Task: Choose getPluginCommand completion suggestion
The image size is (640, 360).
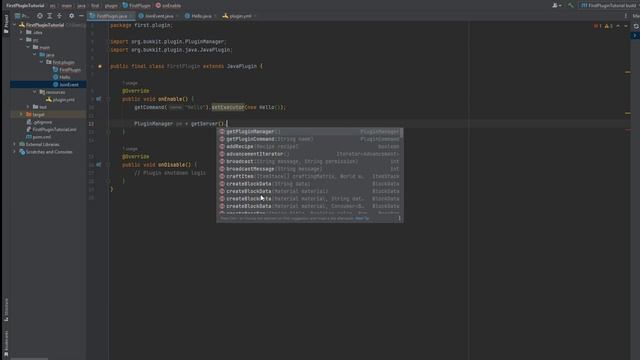Action: (309, 139)
